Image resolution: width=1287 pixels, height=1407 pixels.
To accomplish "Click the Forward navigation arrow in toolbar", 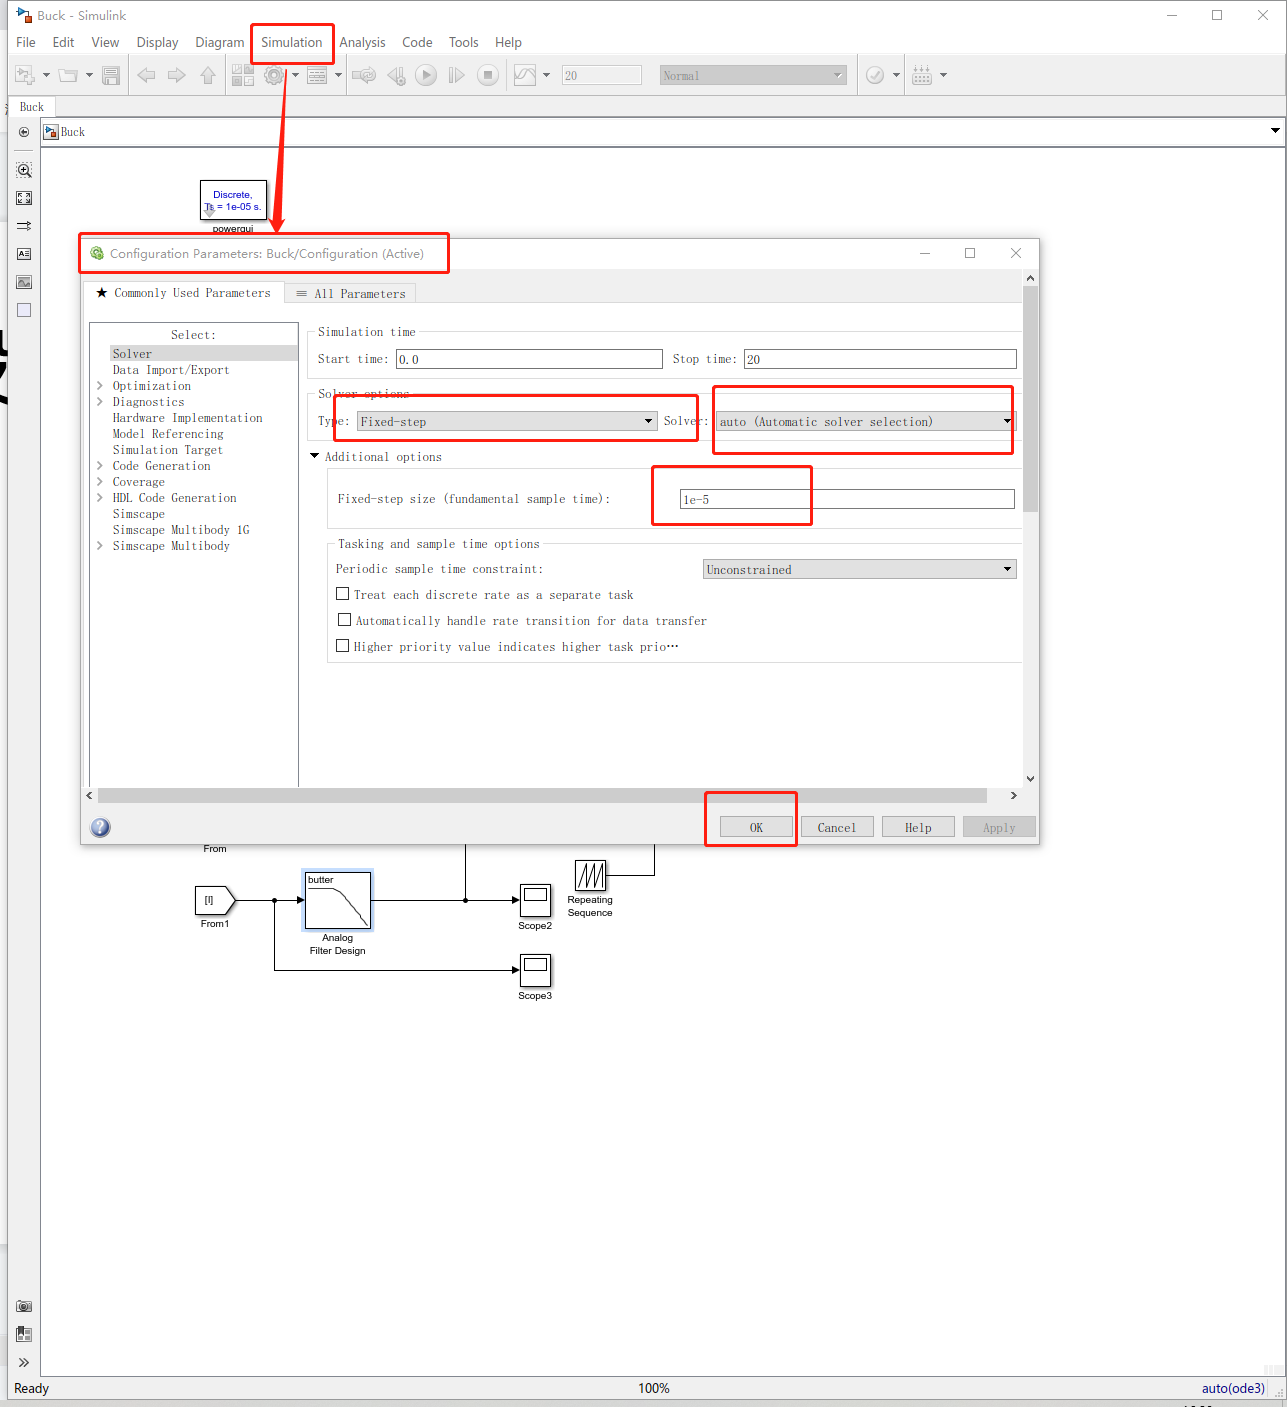I will 177,75.
